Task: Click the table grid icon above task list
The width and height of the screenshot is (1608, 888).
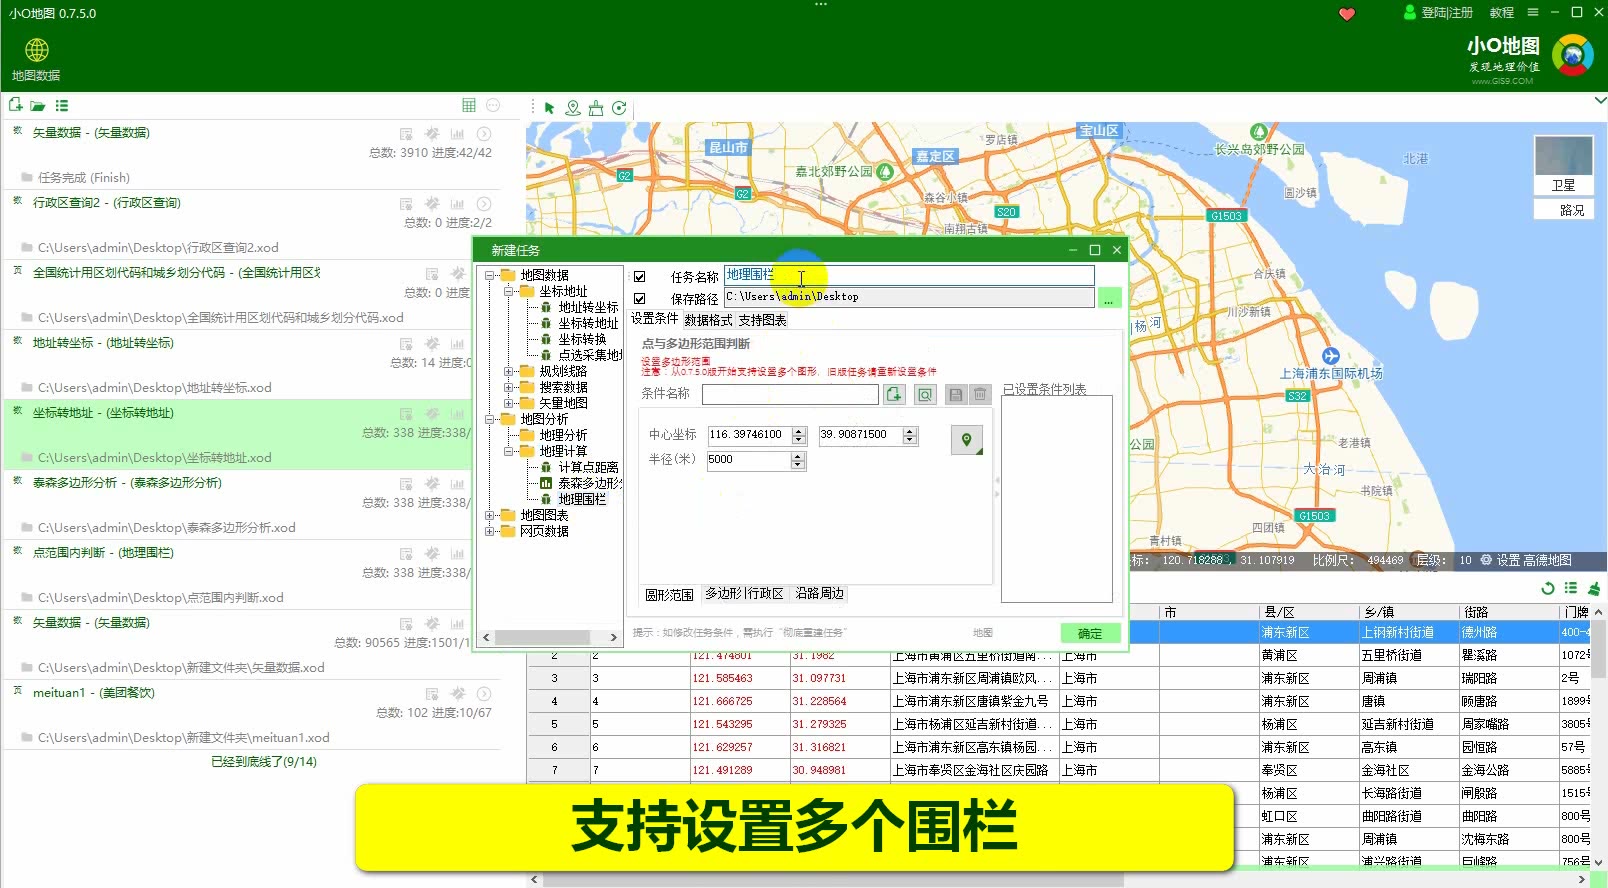Action: 469,105
